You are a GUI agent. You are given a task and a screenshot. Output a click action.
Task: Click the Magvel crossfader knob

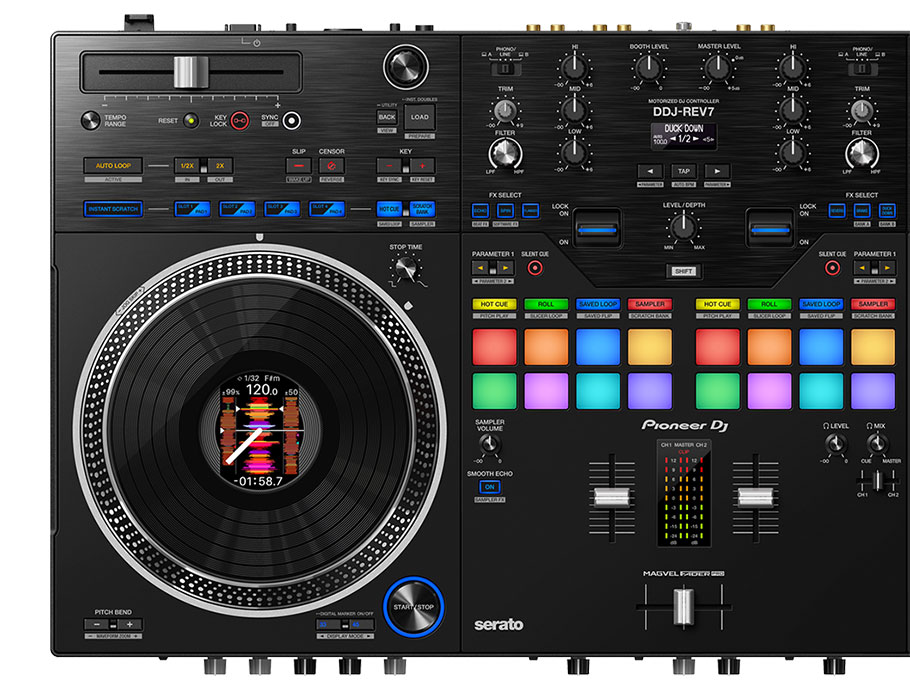pos(684,607)
